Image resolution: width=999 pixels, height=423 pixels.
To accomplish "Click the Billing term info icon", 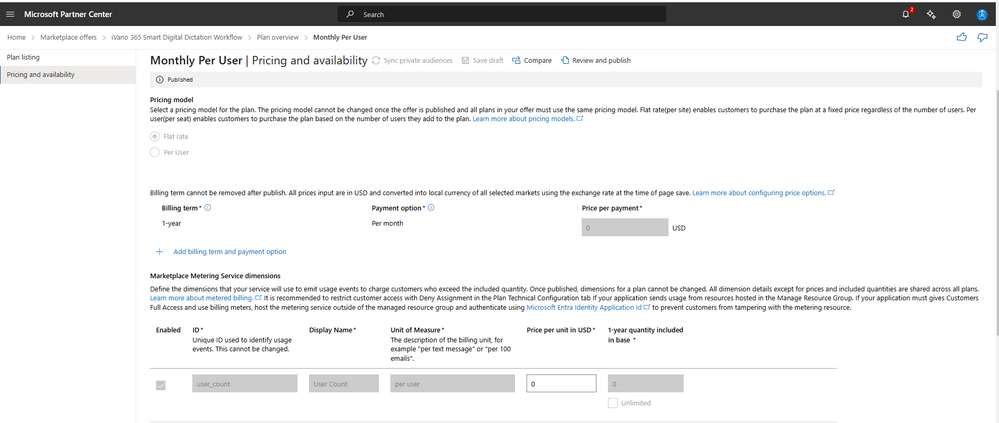I will pyautogui.click(x=208, y=208).
